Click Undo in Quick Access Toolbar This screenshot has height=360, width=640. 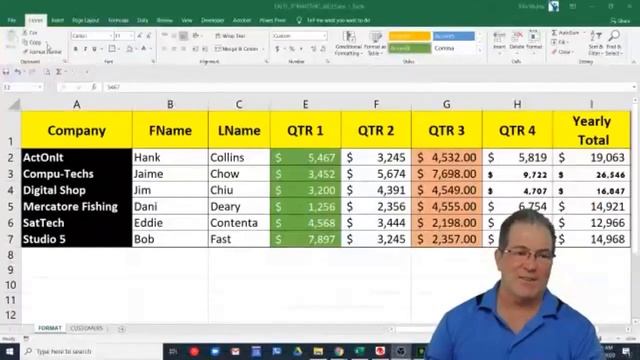coord(18,72)
